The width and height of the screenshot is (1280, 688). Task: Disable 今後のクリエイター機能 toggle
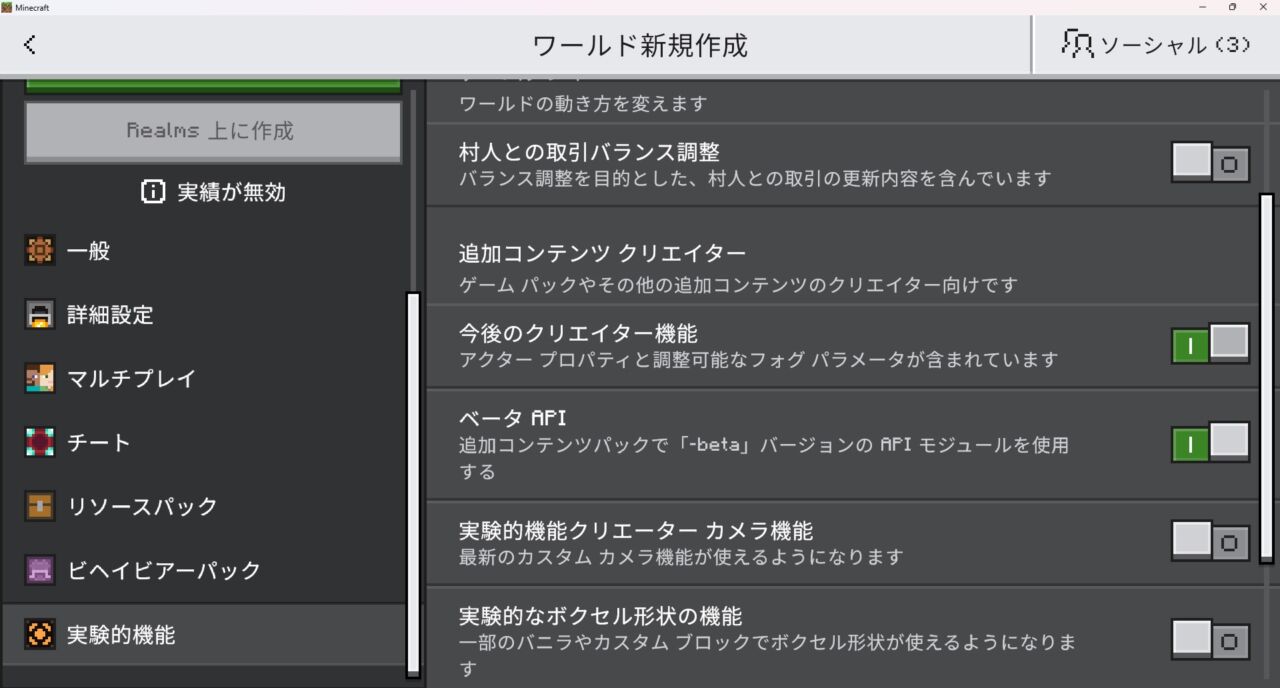1210,344
